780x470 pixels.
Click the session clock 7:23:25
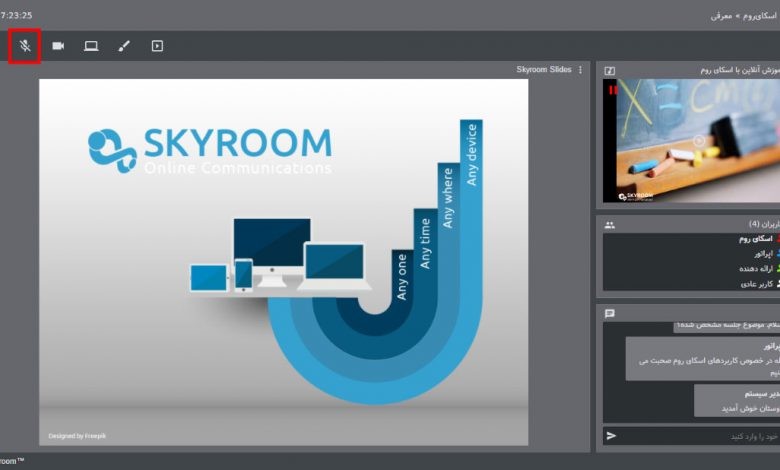pos(16,15)
